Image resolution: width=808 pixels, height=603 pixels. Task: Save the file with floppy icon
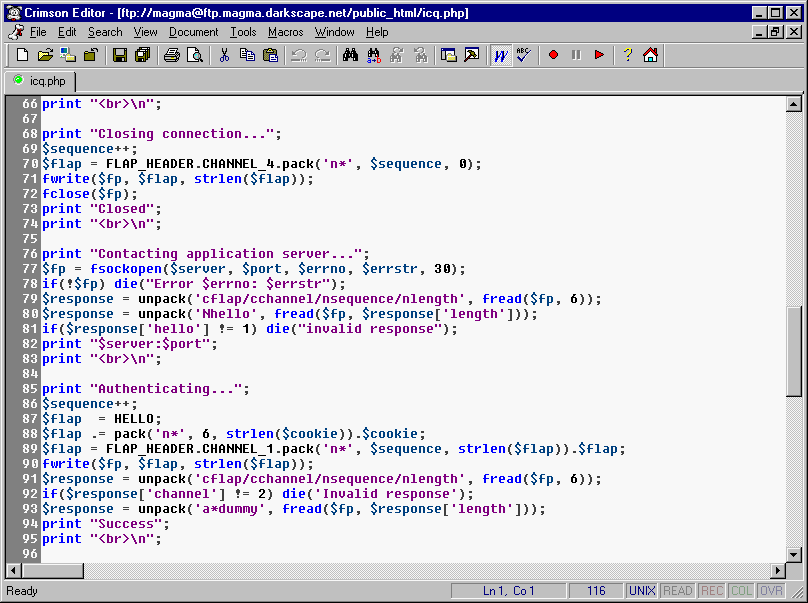tap(120, 55)
